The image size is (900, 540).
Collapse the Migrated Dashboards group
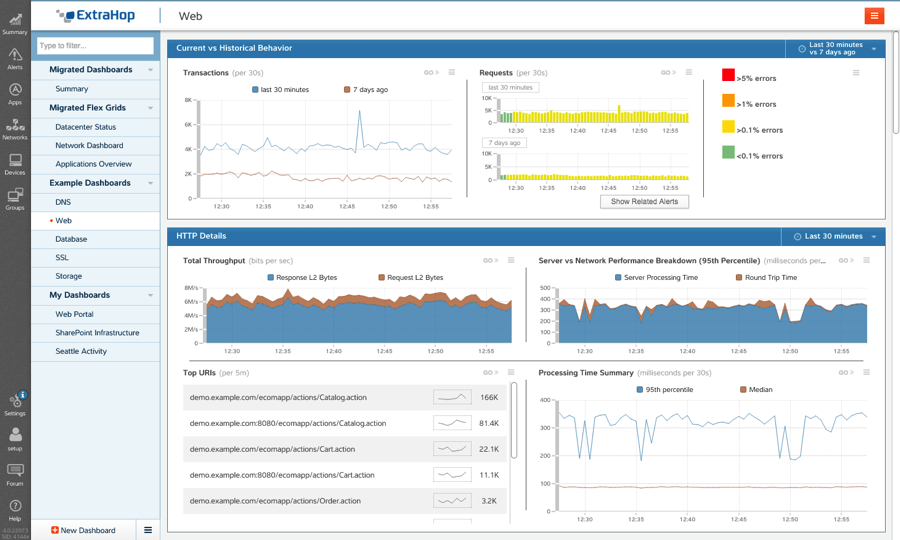151,70
